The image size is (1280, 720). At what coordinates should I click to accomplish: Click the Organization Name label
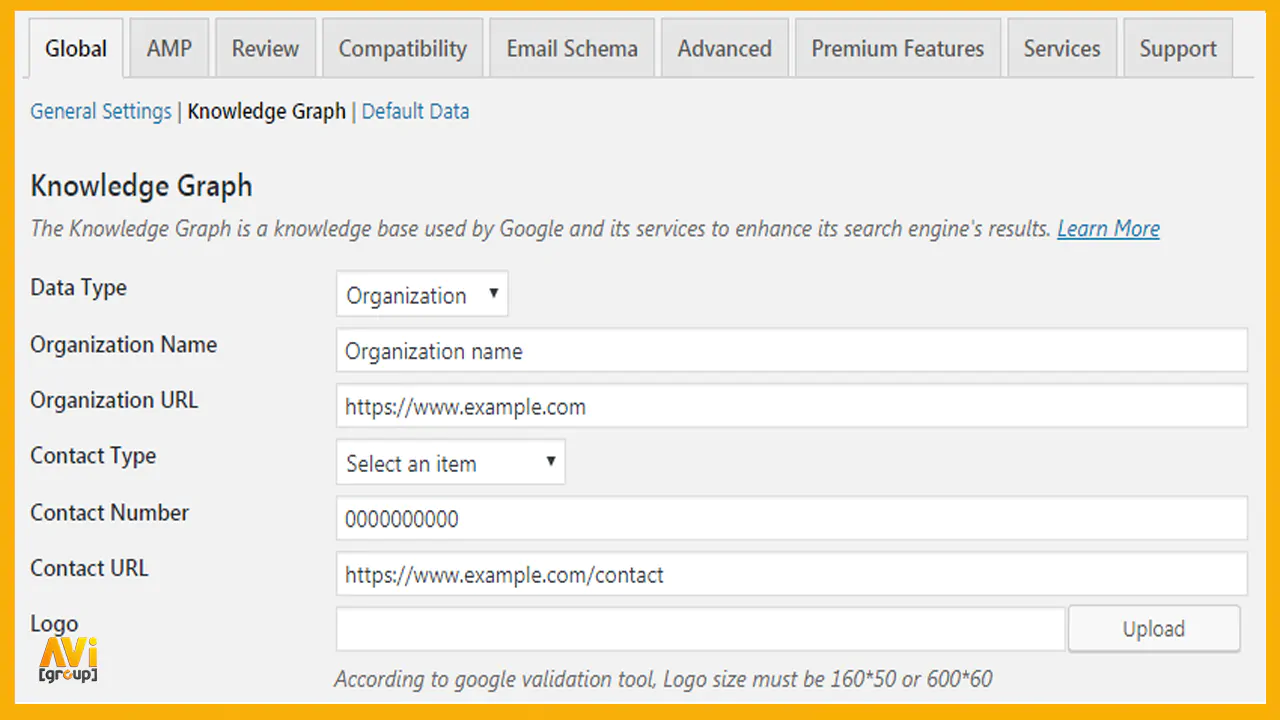coord(123,345)
